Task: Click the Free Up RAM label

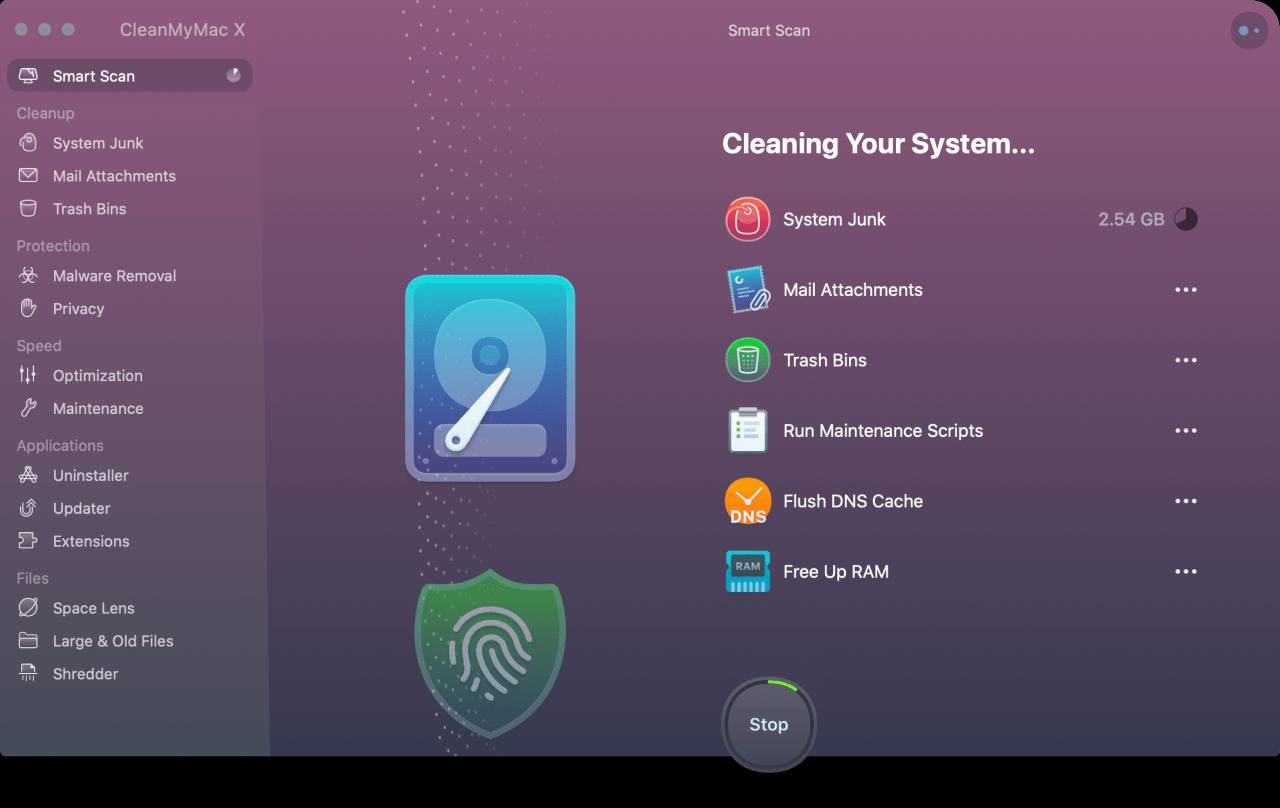Action: (x=836, y=572)
